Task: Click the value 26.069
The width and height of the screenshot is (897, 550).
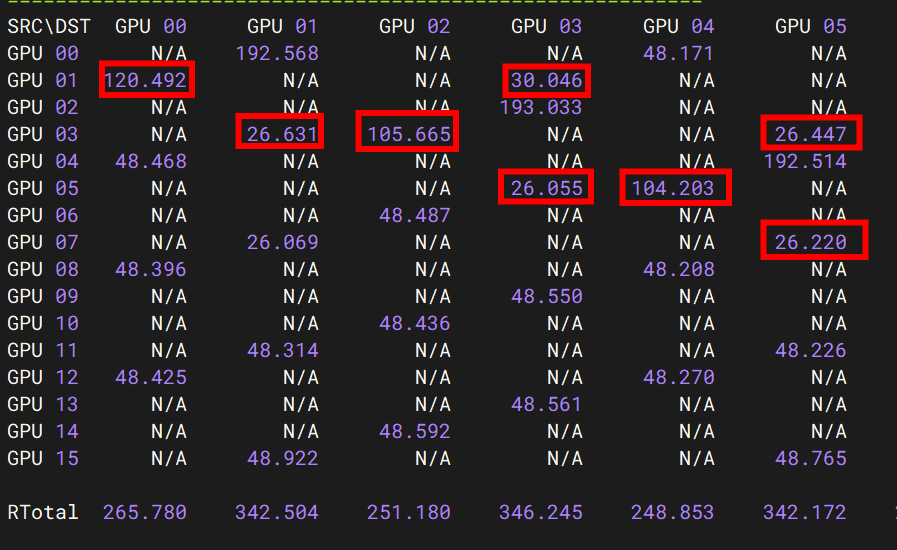Action: coord(283,242)
